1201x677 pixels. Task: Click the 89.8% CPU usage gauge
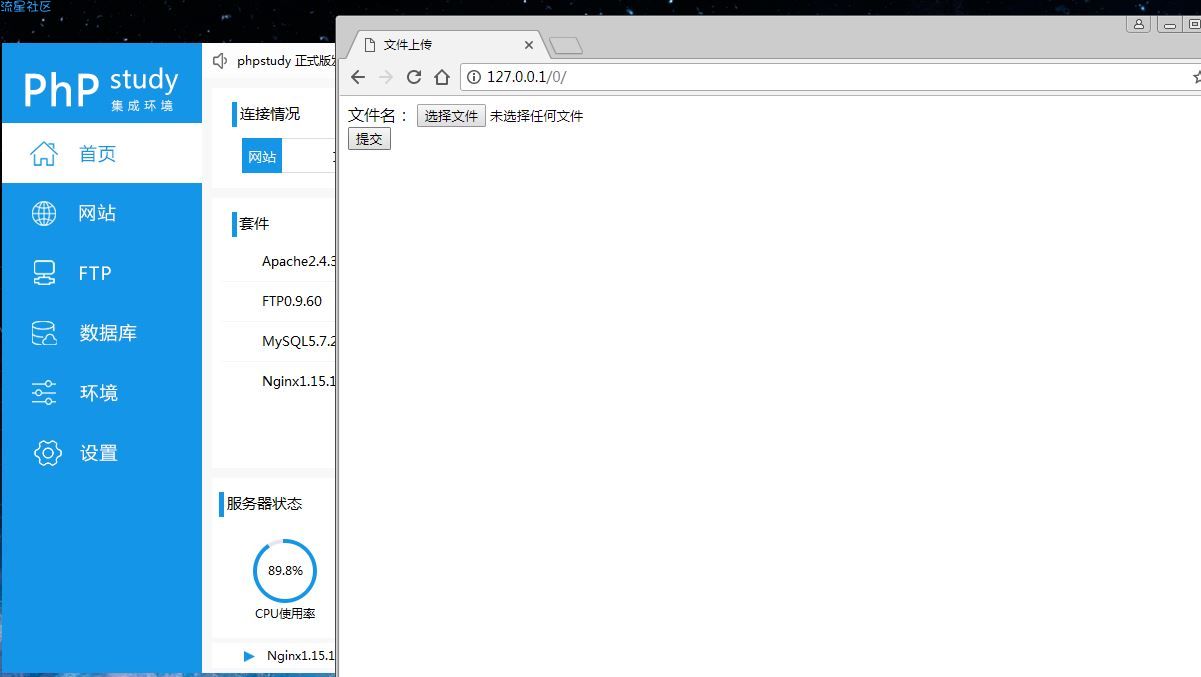[285, 571]
